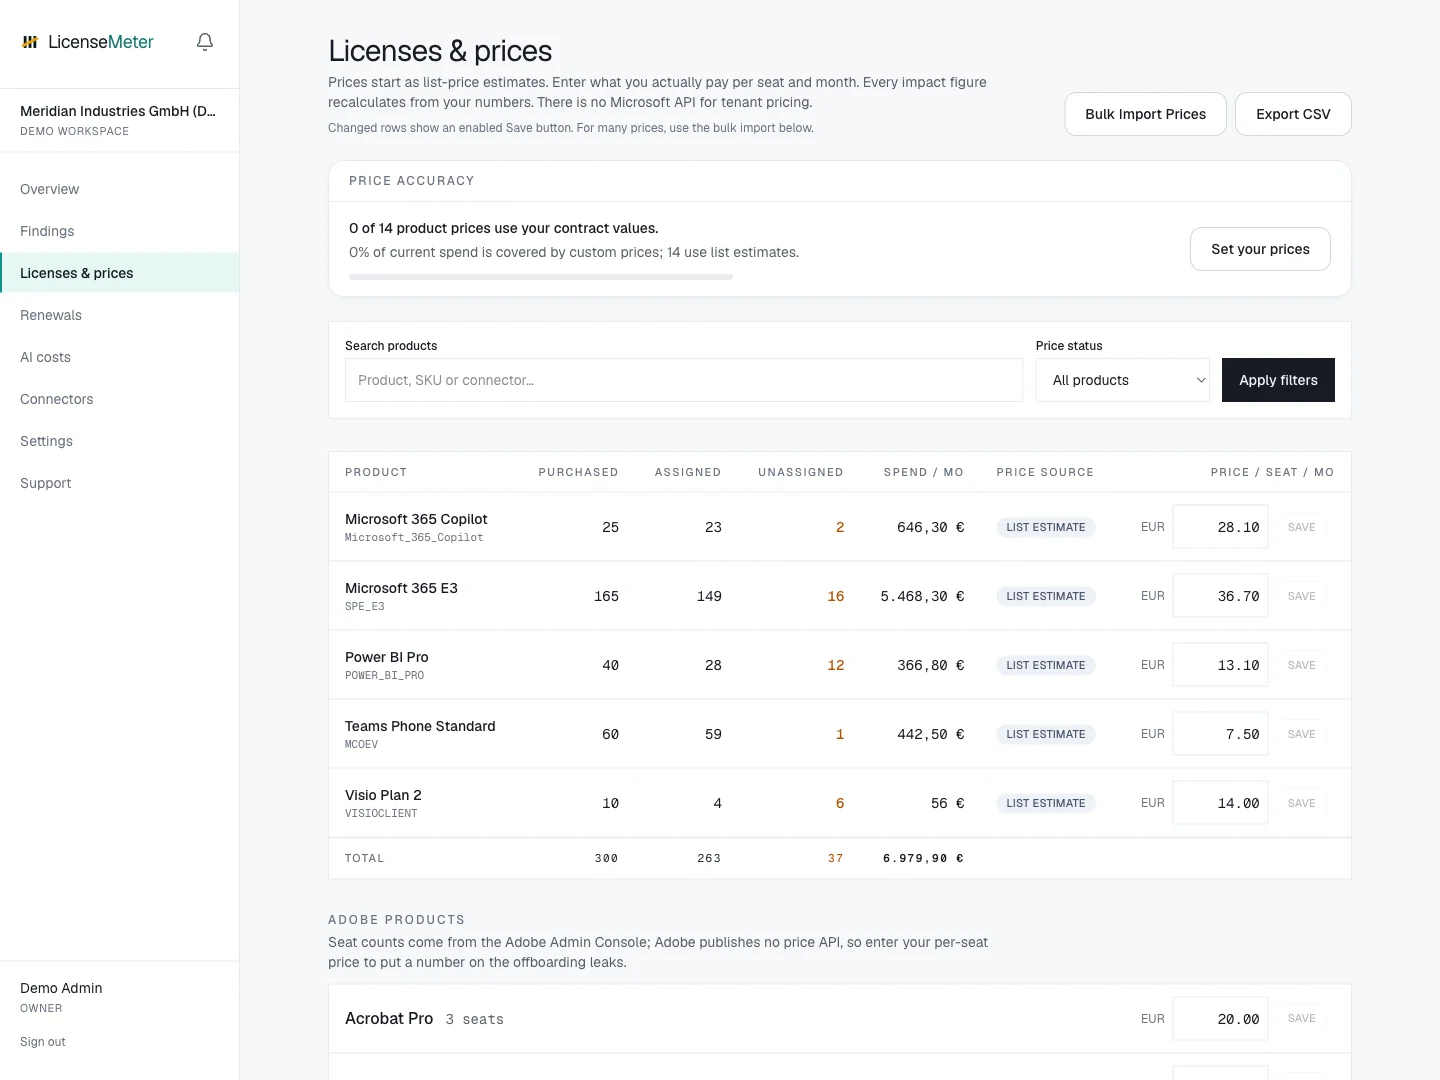Click the SPE_E3 SKU text

365,607
